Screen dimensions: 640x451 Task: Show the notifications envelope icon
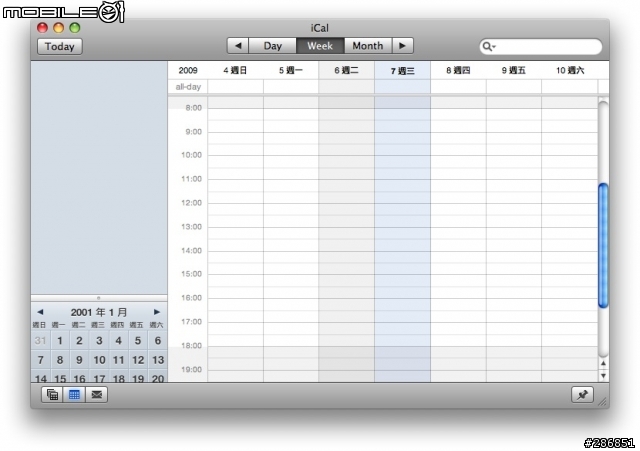click(97, 395)
